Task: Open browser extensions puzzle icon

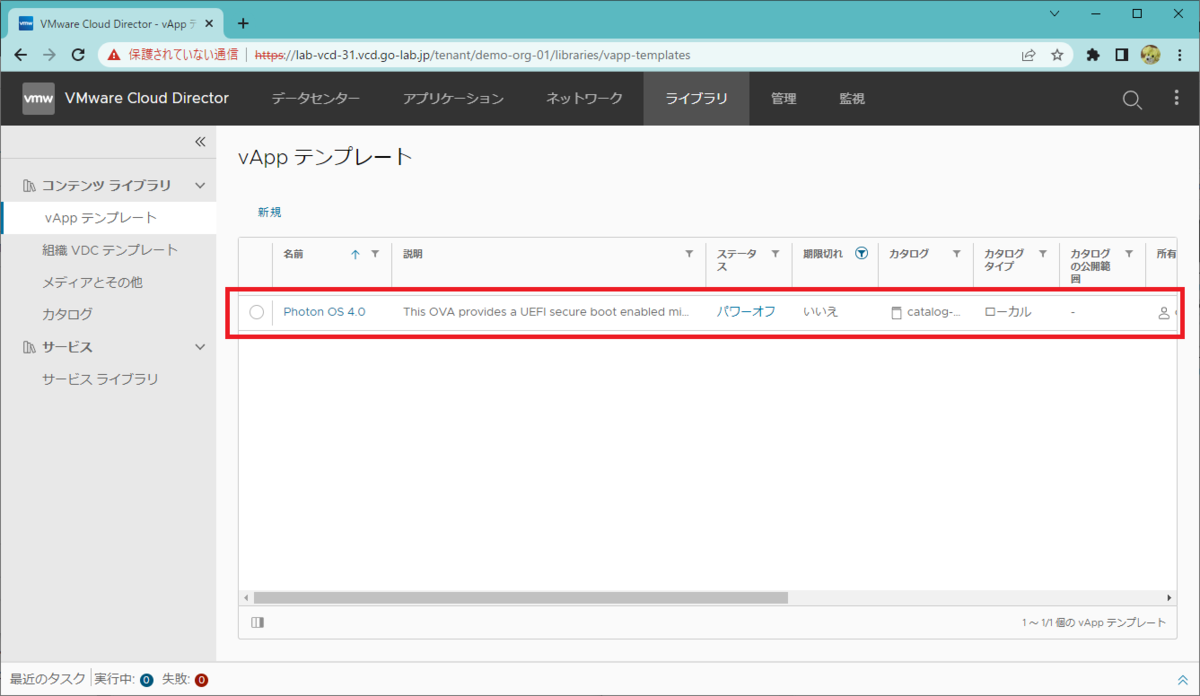Action: (x=1093, y=55)
